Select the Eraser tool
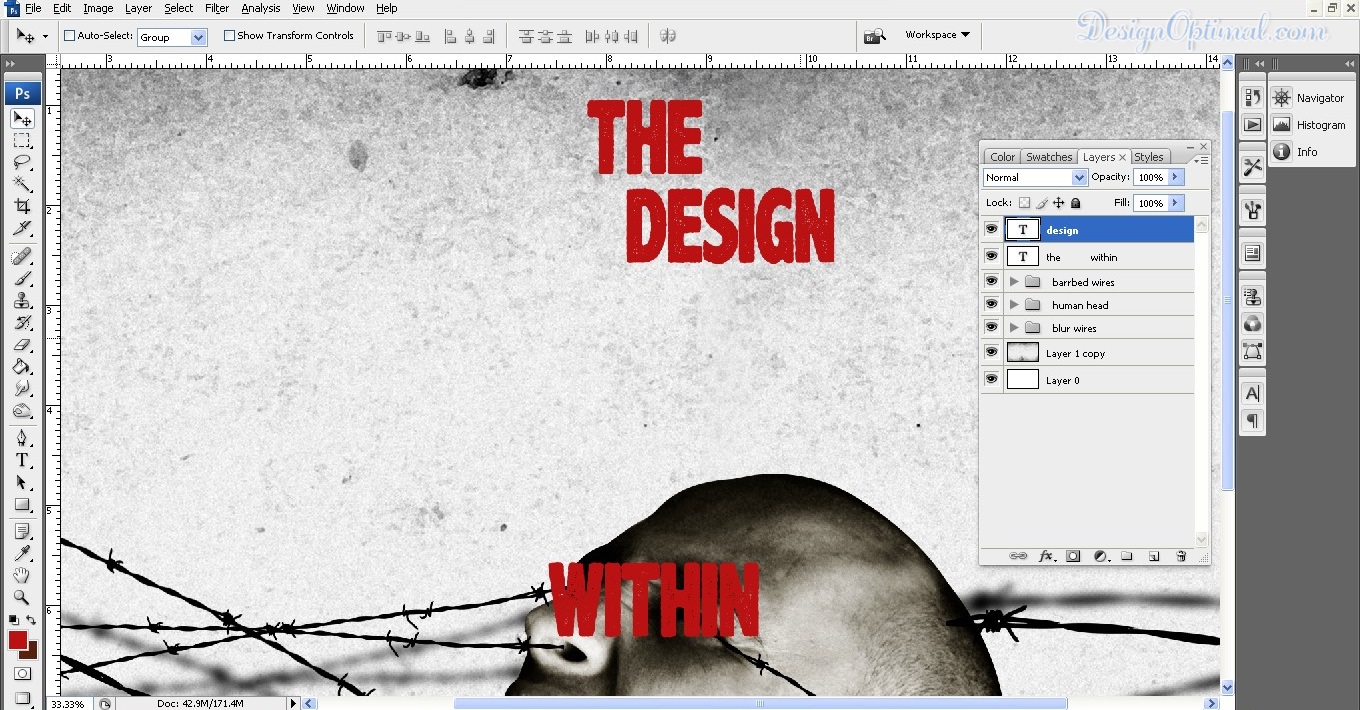Image resolution: width=1360 pixels, height=710 pixels. [x=22, y=345]
